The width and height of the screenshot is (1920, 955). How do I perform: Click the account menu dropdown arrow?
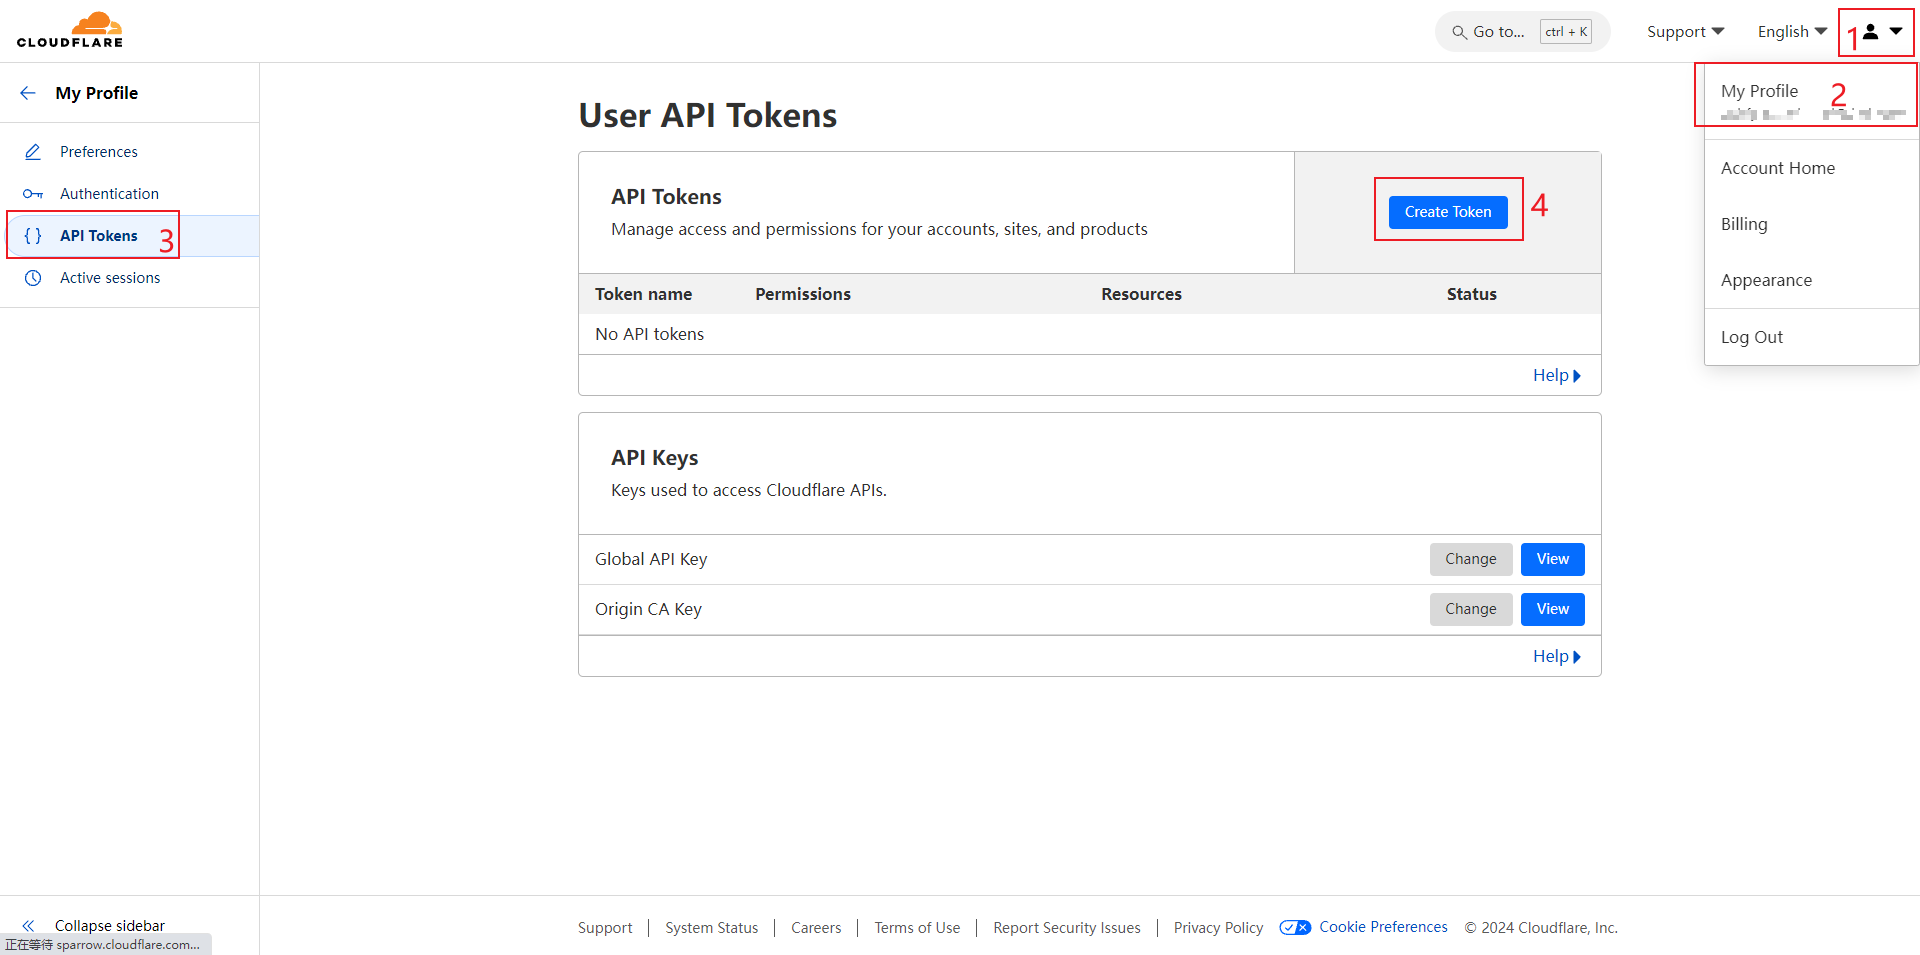[1896, 32]
